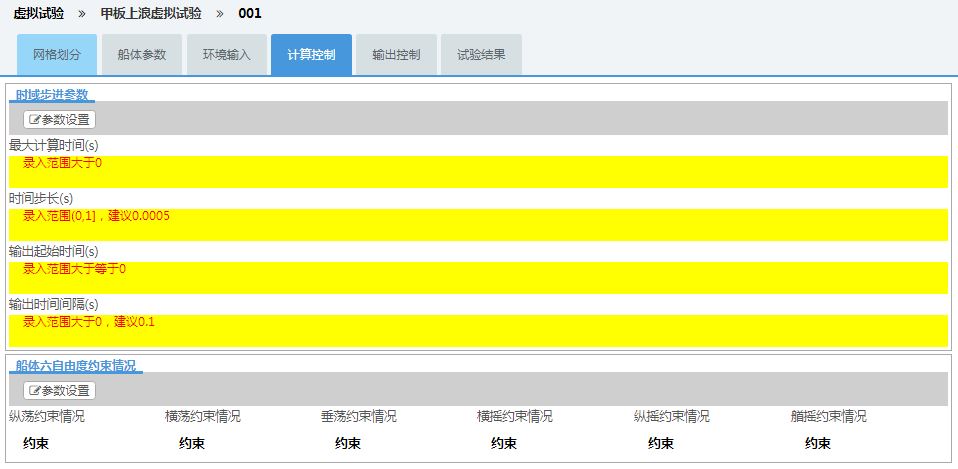Image resolution: width=958 pixels, height=469 pixels.
Task: Open the 船体参数 tab
Action: pos(141,54)
